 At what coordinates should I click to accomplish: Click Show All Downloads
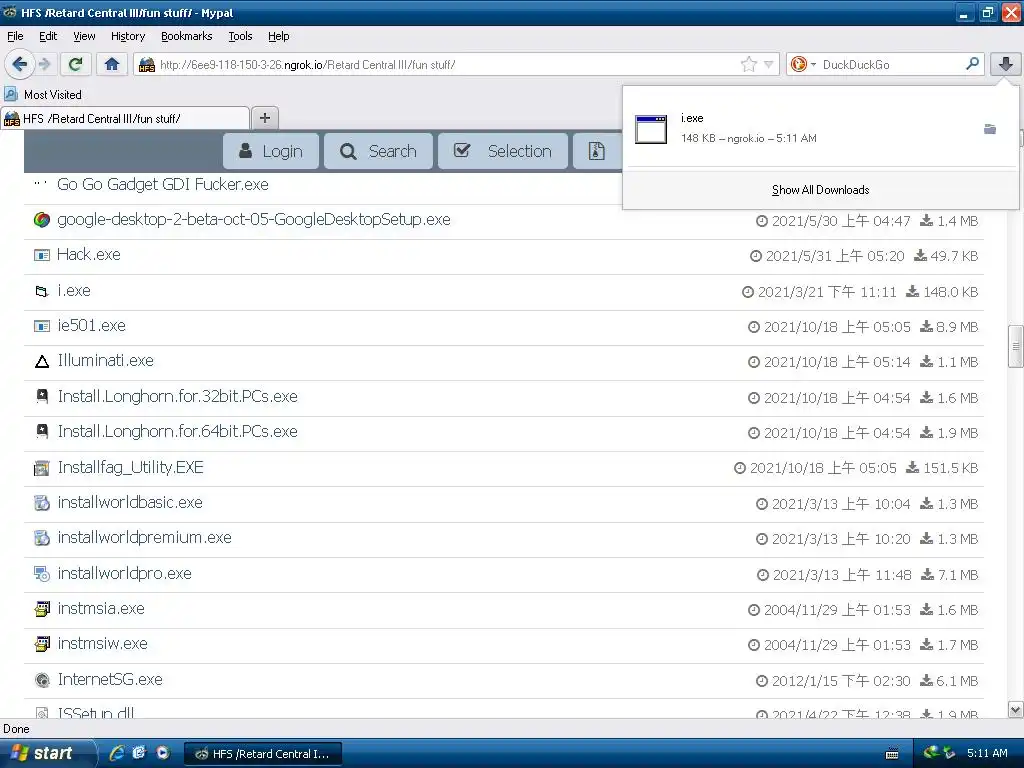click(820, 190)
